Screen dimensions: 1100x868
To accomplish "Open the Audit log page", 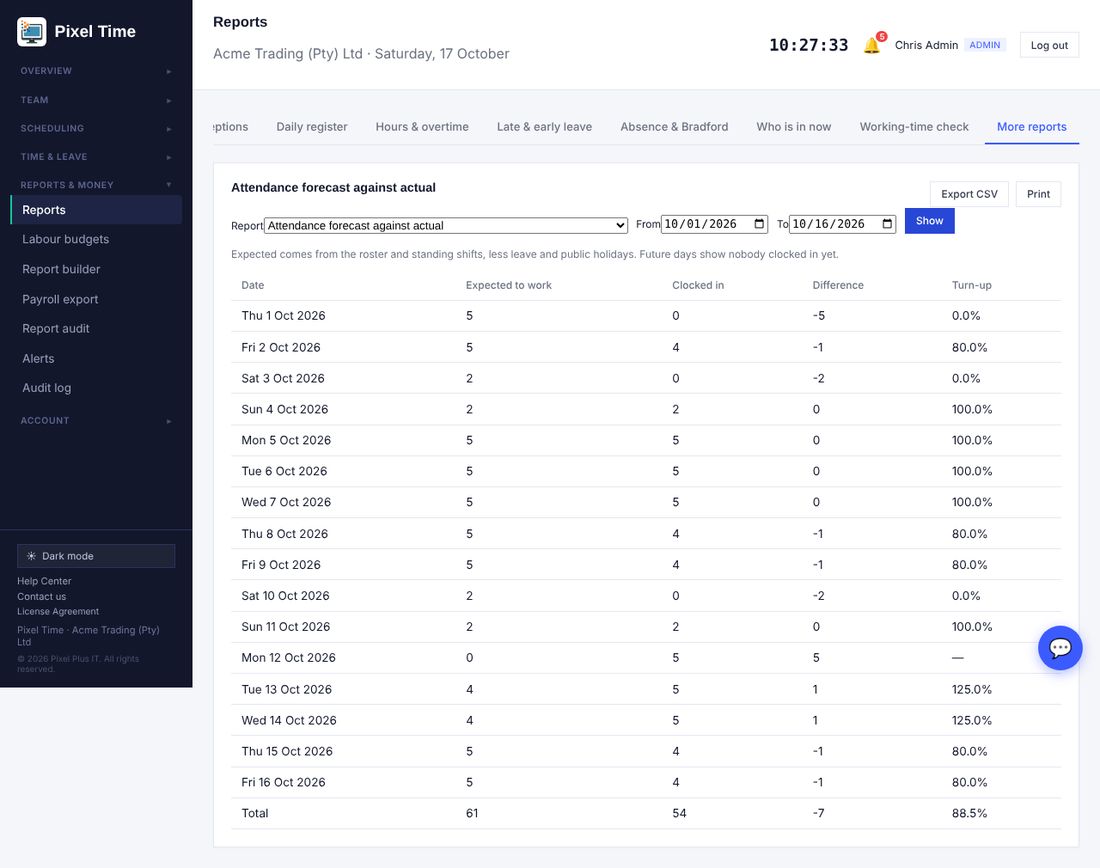I will [x=96, y=388].
